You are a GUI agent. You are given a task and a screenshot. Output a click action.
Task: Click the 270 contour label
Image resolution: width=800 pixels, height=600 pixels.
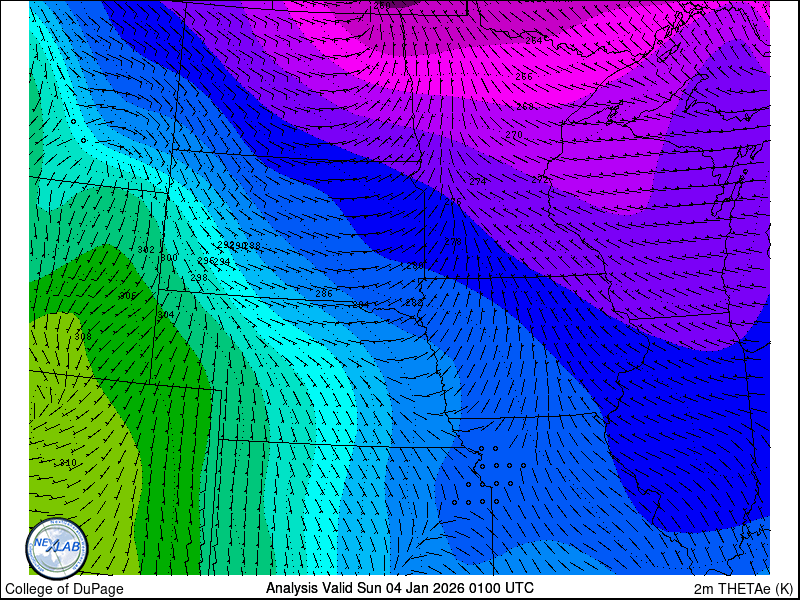point(514,135)
